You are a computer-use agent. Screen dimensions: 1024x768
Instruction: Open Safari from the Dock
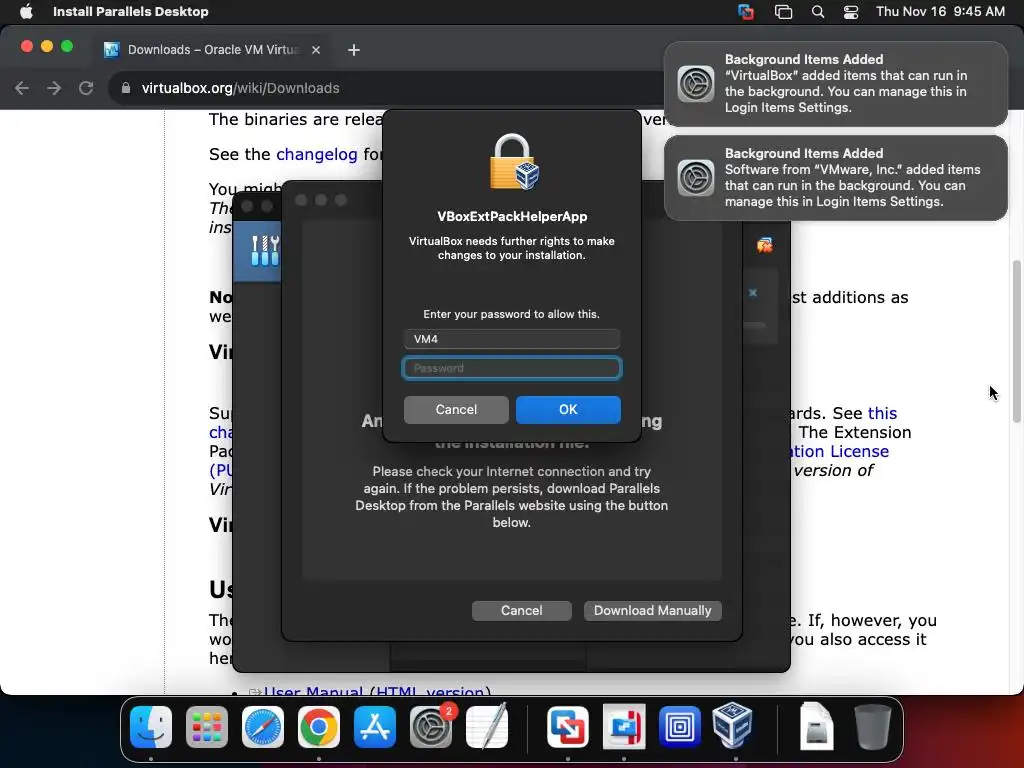click(263, 727)
